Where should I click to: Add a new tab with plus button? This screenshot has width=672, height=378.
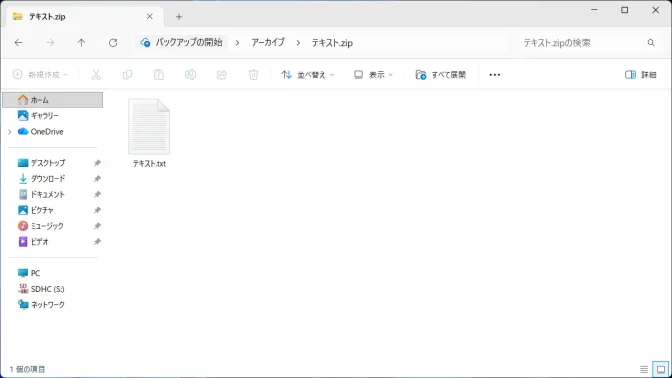tap(179, 17)
